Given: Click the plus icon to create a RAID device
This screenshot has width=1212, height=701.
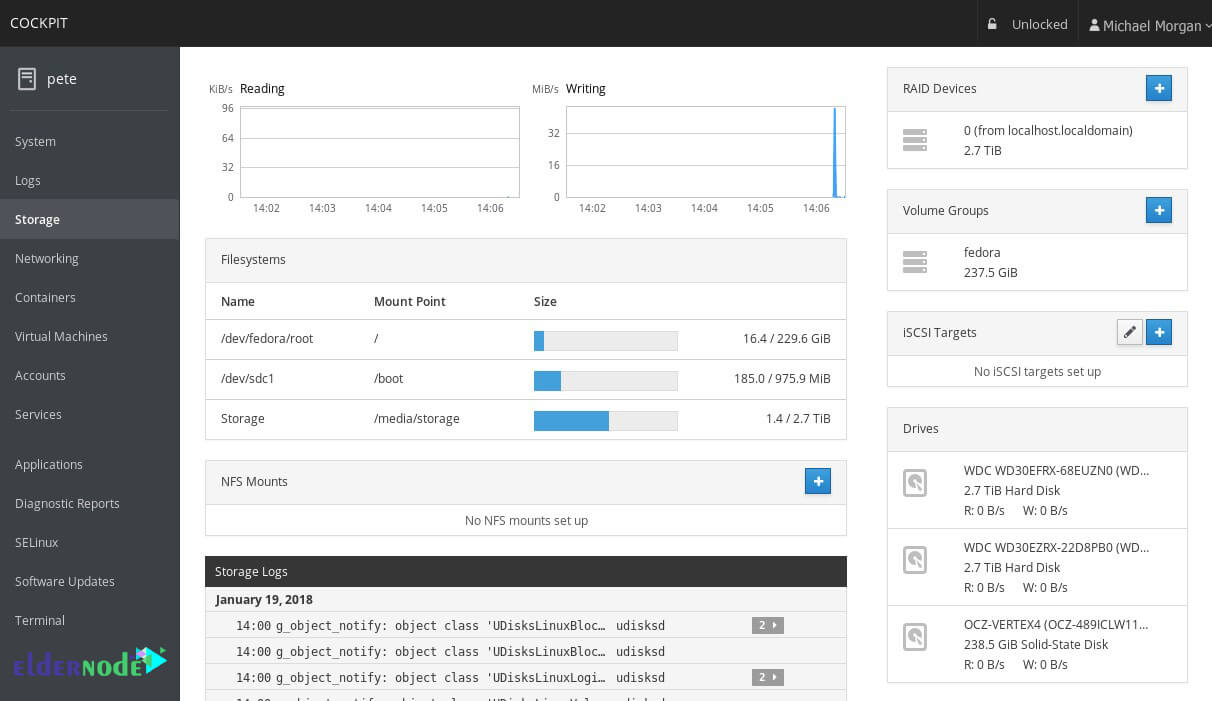Looking at the screenshot, I should coord(1159,88).
